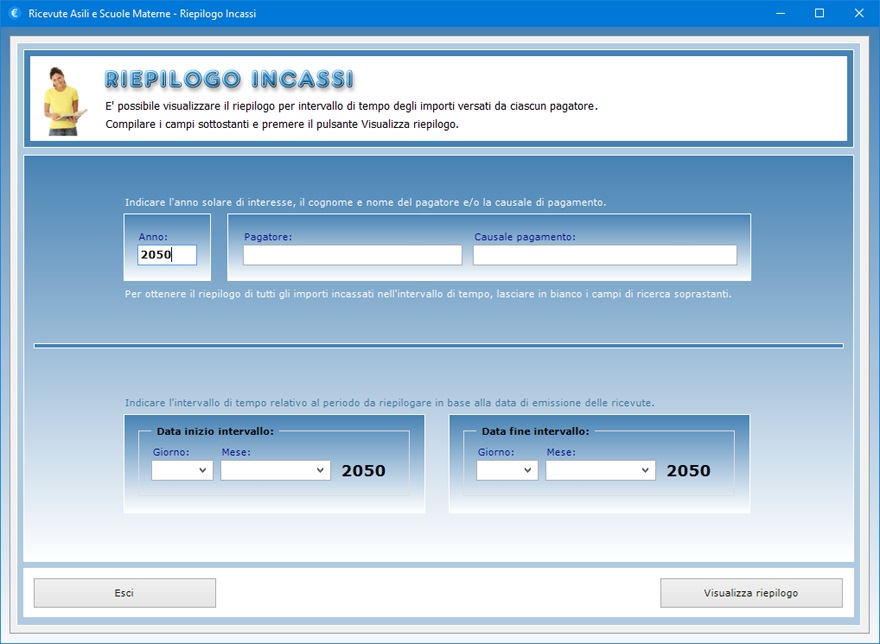The height and width of the screenshot is (644, 880).
Task: Close the Riepilogo Incassi window
Action: click(858, 13)
